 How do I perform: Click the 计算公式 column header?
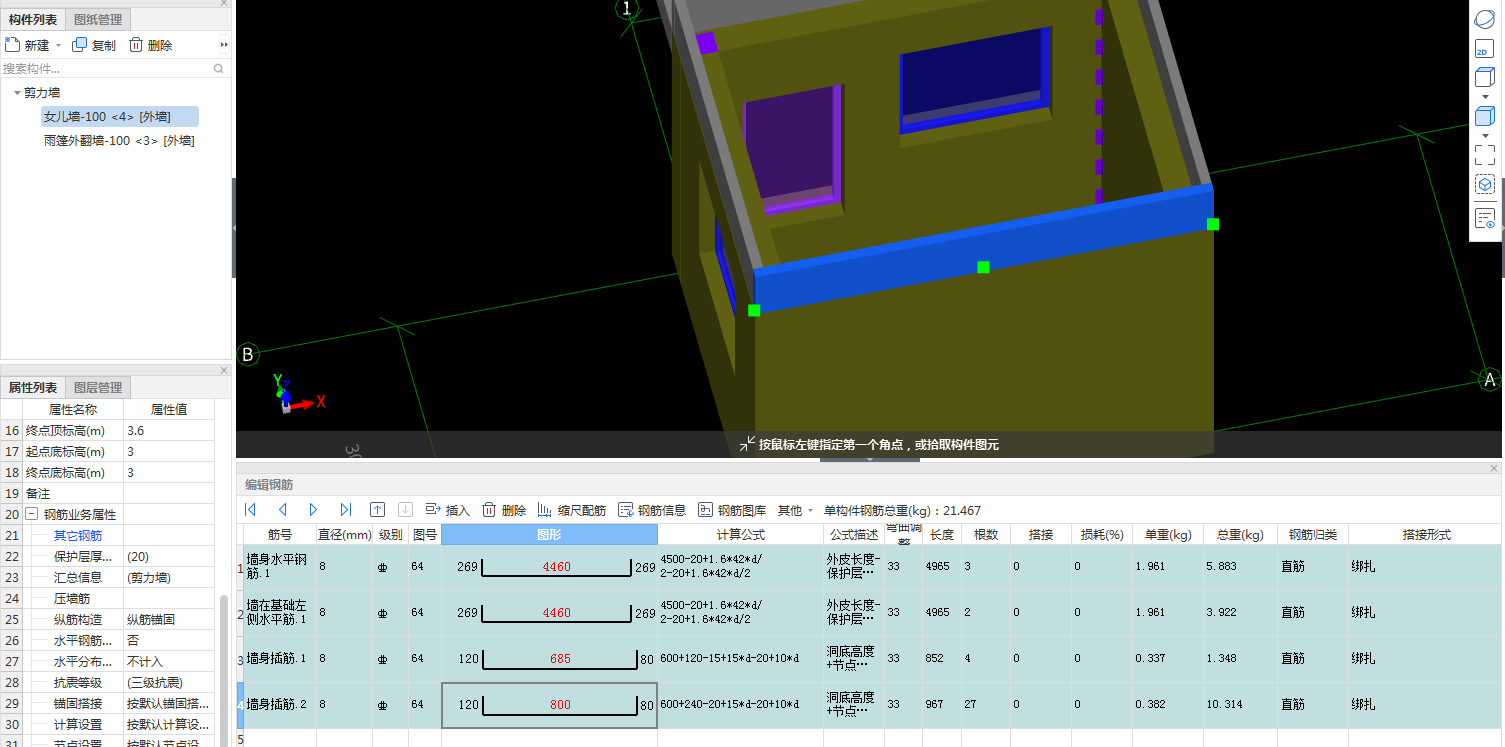pos(740,534)
